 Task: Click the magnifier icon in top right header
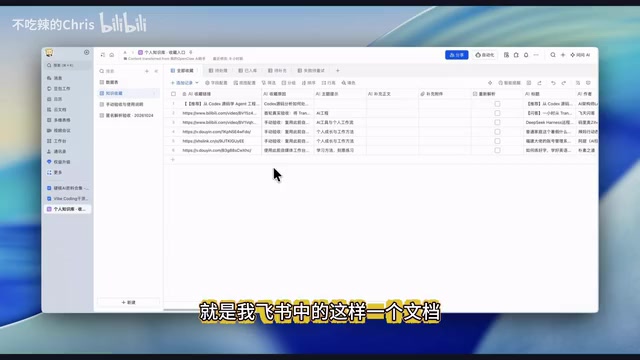tap(553, 55)
